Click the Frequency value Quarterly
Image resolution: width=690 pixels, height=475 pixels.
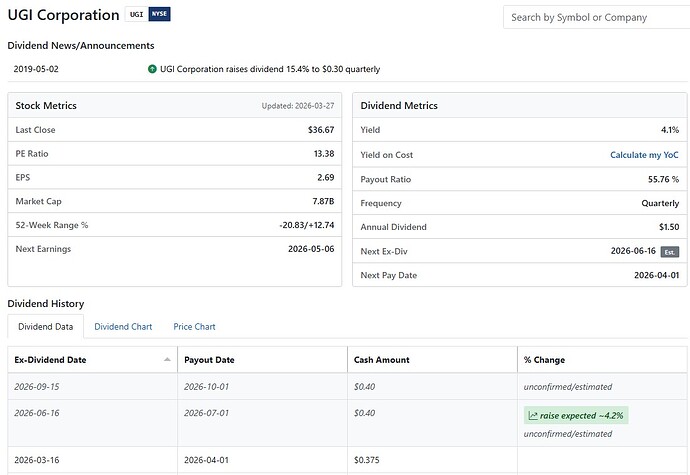pos(660,203)
